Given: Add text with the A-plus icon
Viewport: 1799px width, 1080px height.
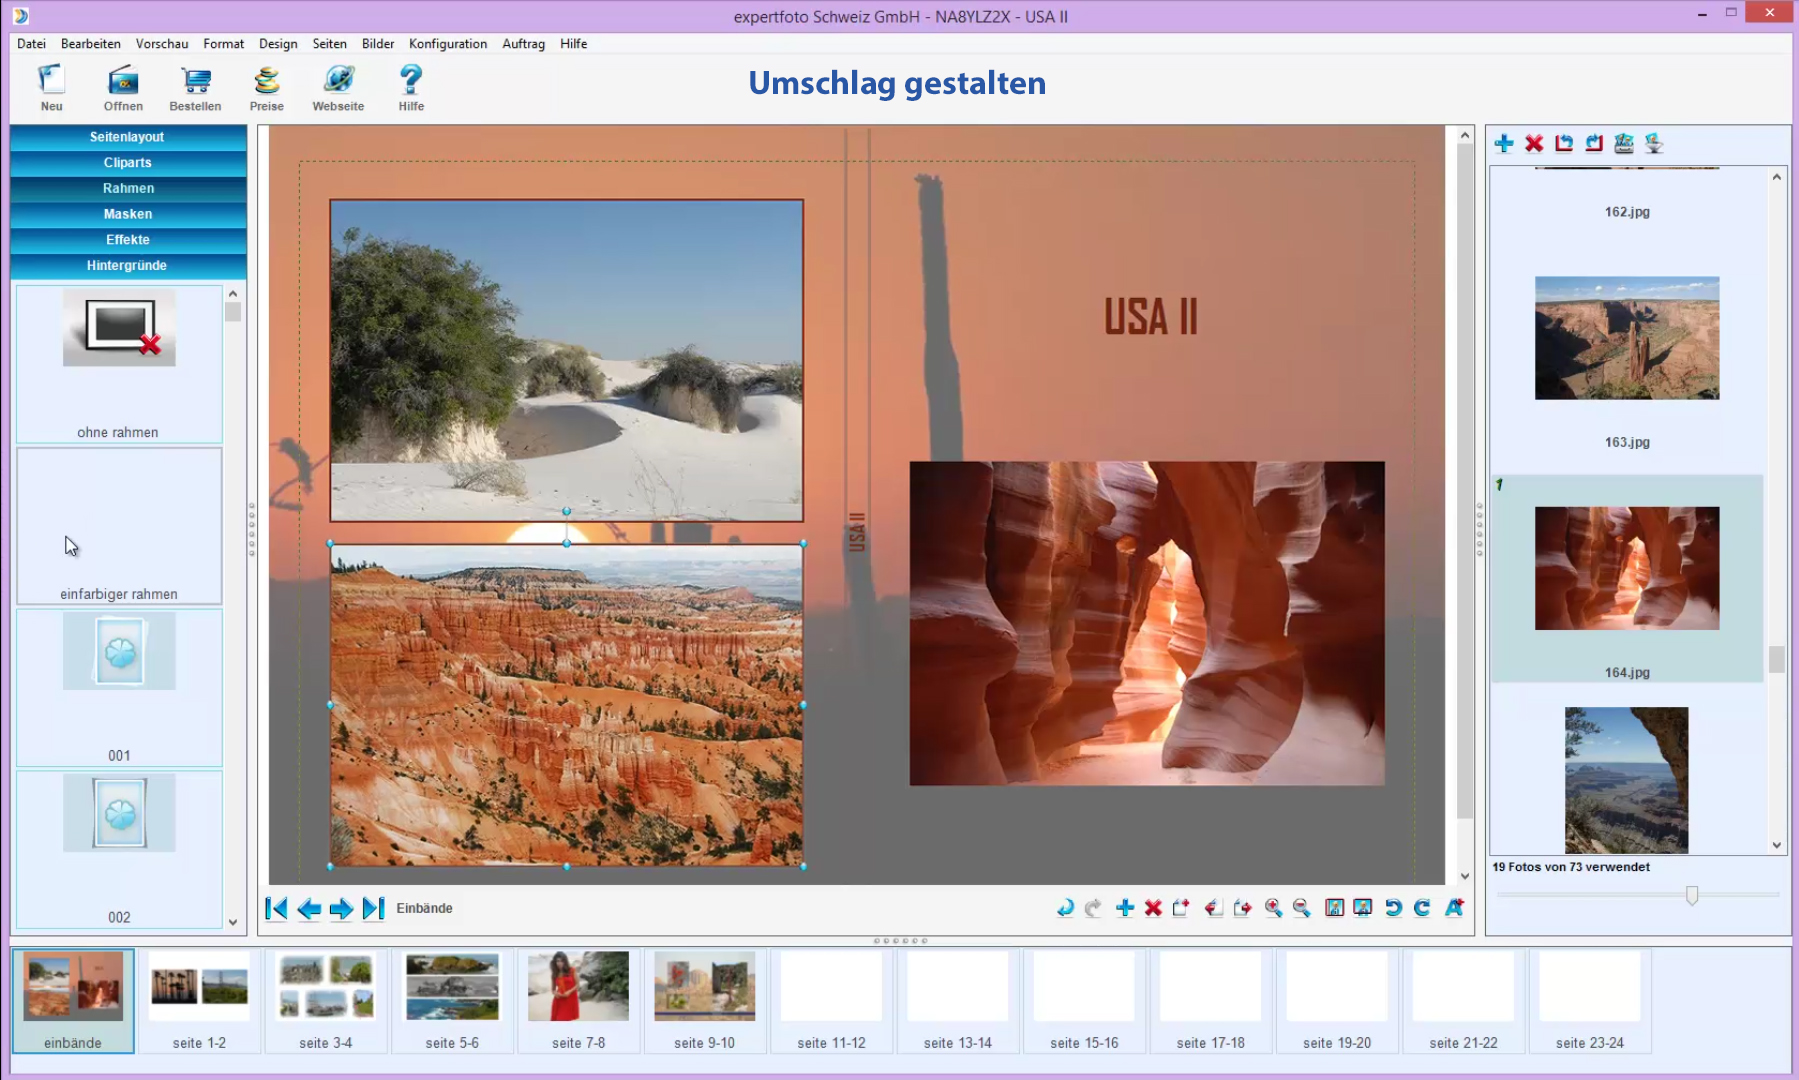Looking at the screenshot, I should tap(1454, 907).
